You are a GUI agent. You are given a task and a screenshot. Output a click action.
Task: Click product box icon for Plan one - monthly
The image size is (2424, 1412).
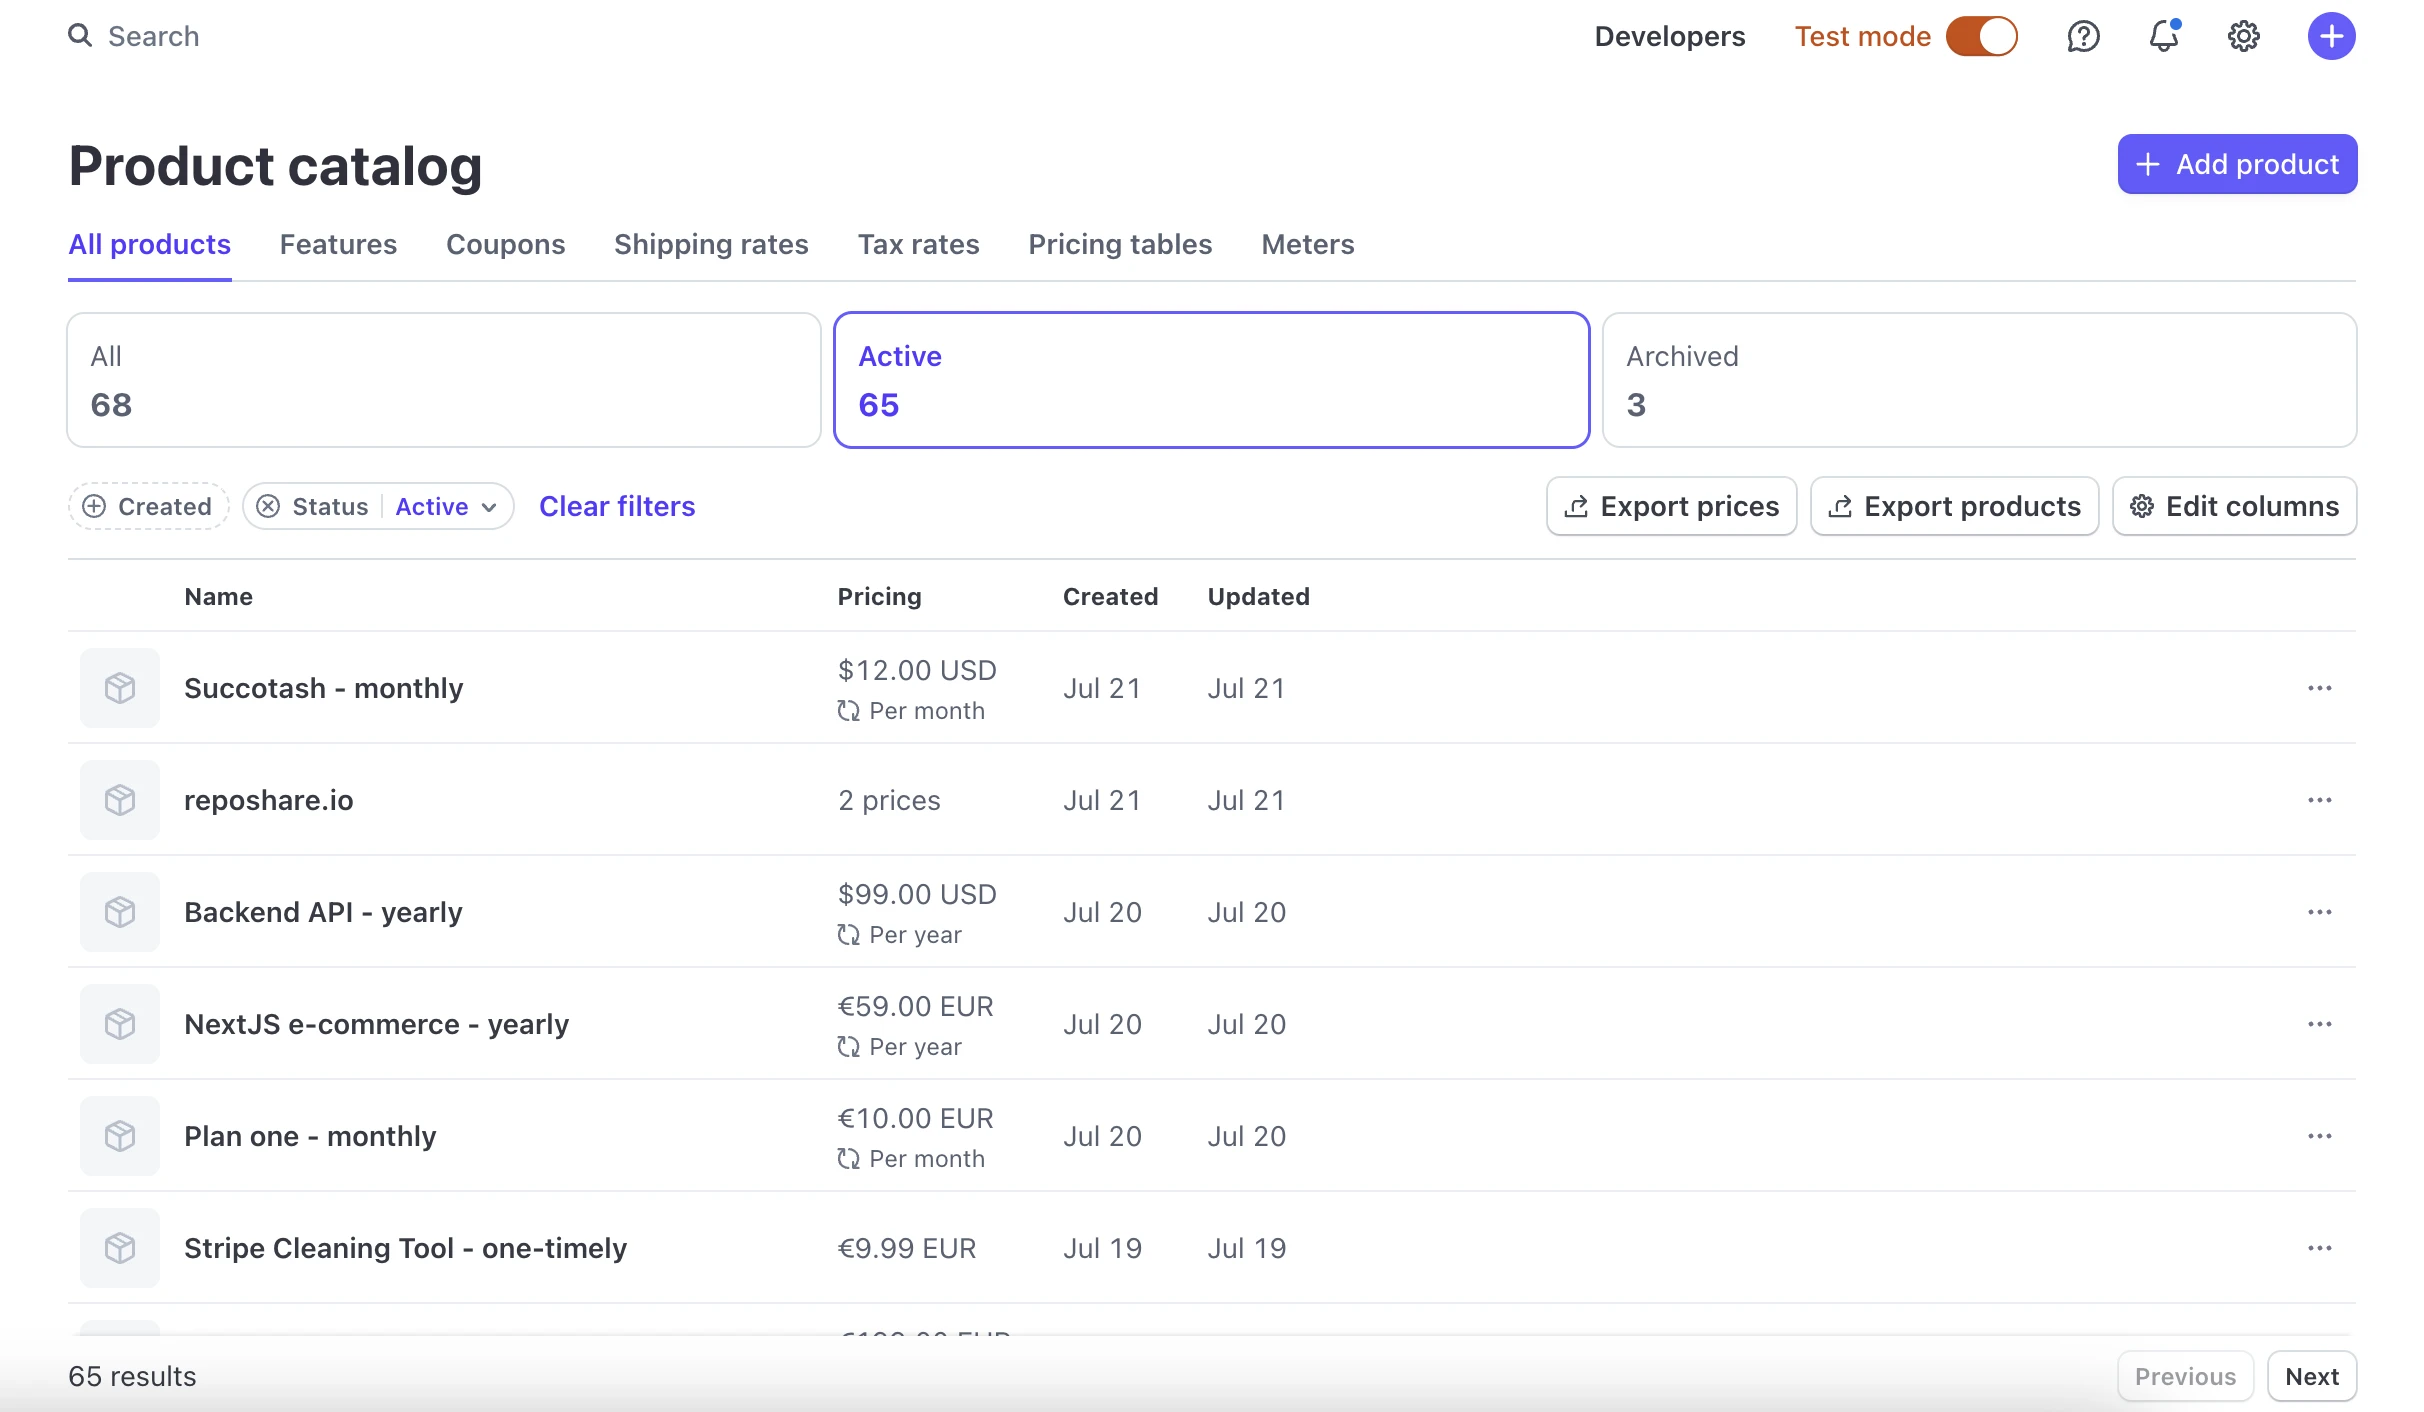click(120, 1136)
